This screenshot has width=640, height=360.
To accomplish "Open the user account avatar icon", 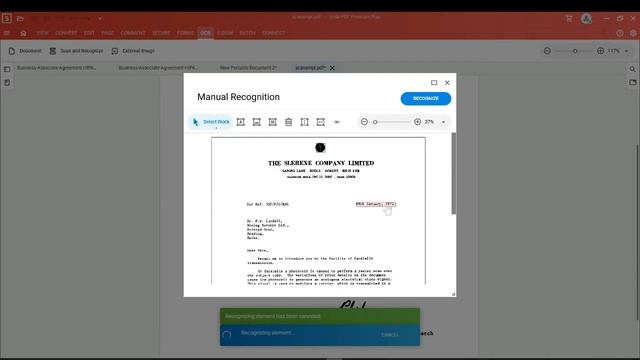I will [587, 18].
